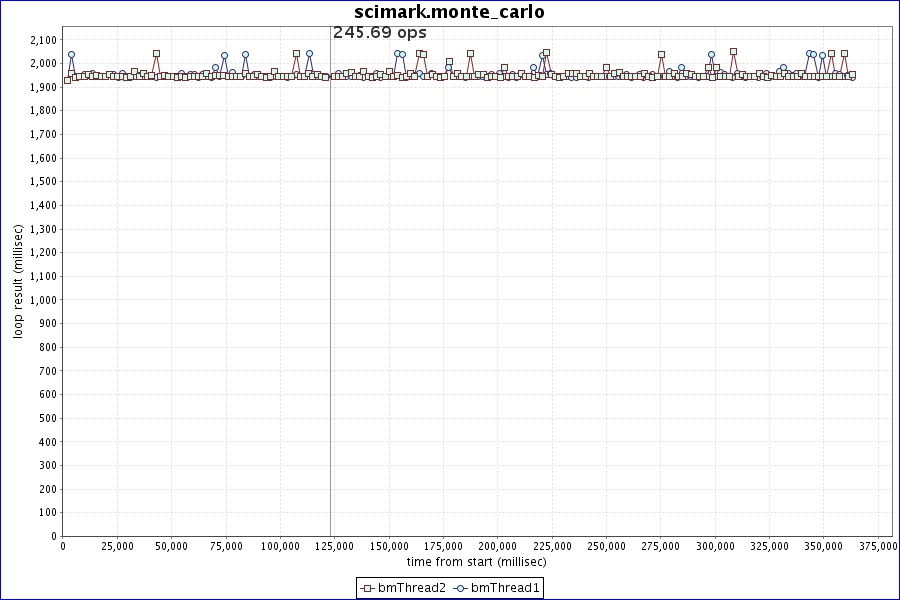Click the first bmThread1 circle peak near chart start
900x600 pixels.
tap(71, 55)
